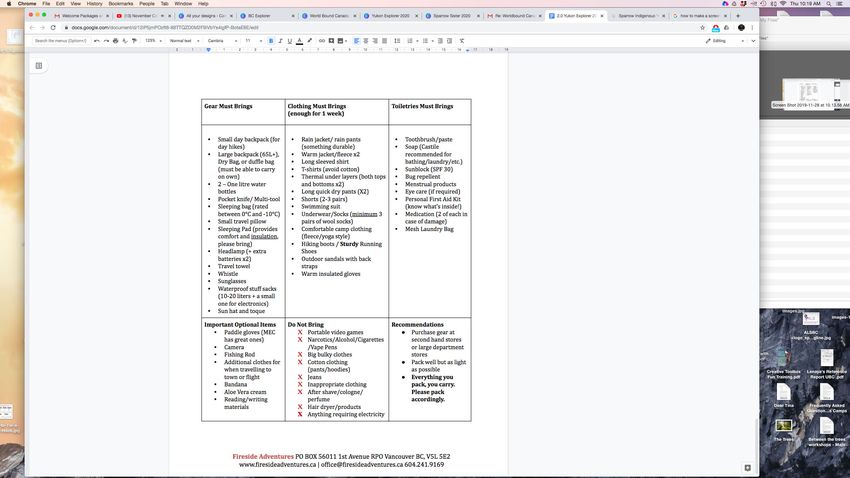This screenshot has width=850, height=478.
Task: Increase paragraph indent
Action: (449, 41)
